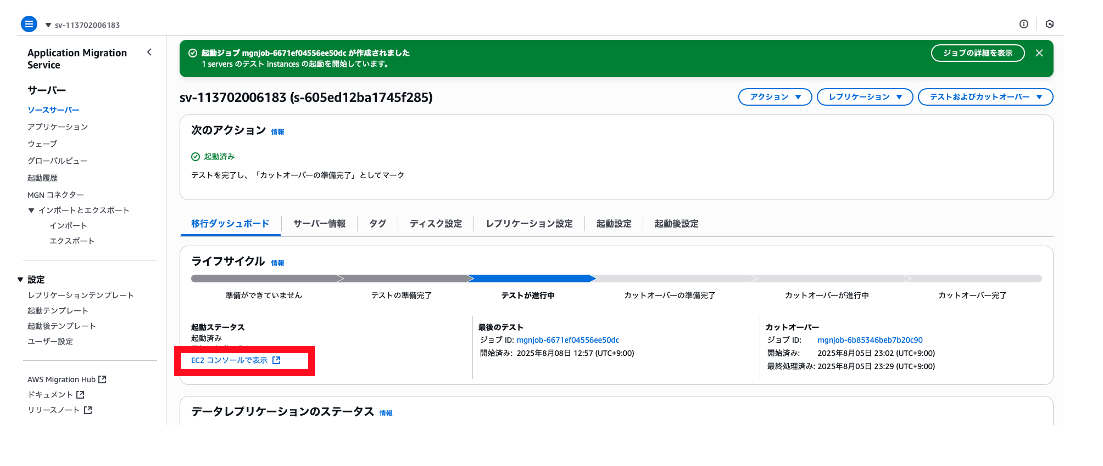The image size is (1103, 466).
Task: Click the ジョブの詳細を表示 button
Action: [977, 53]
